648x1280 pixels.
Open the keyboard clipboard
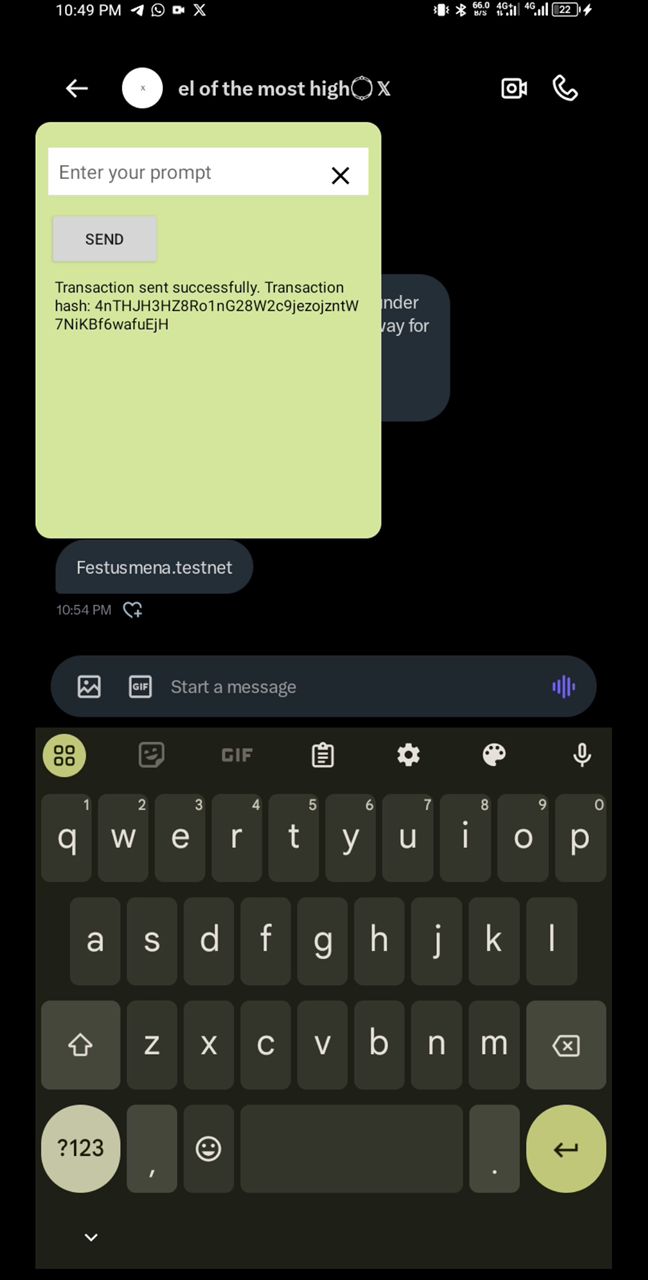[322, 755]
